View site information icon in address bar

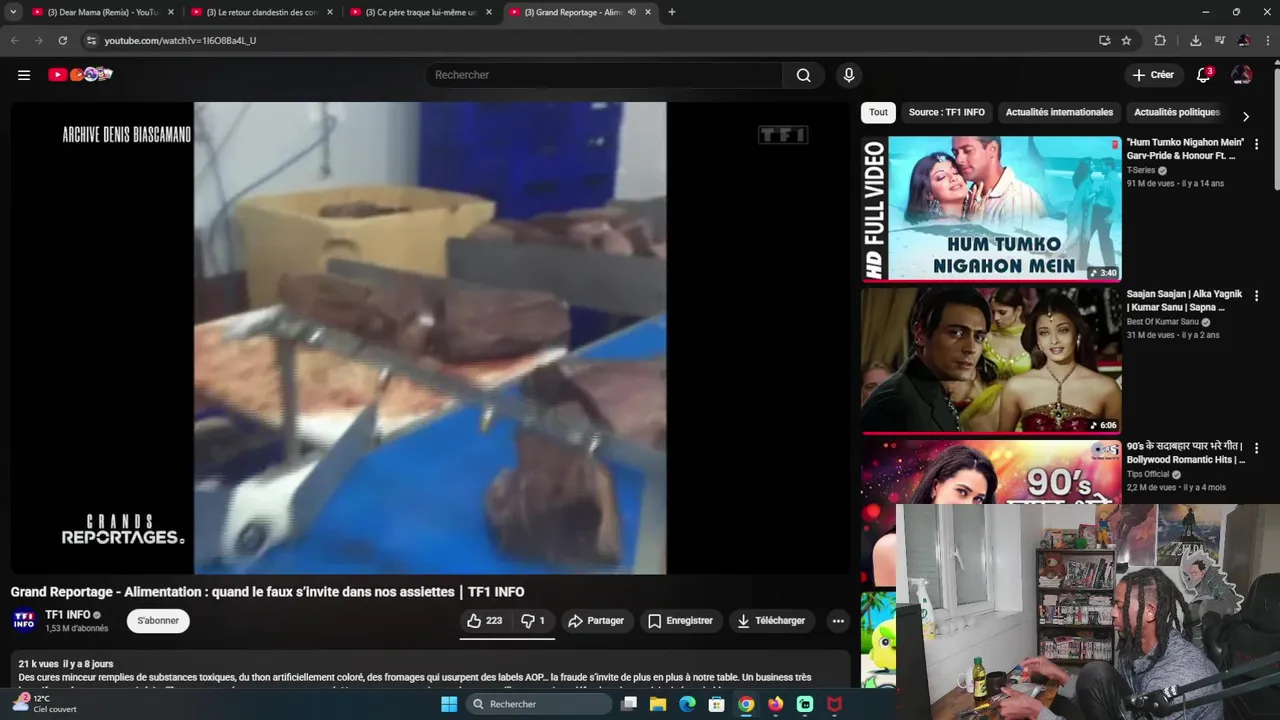pyautogui.click(x=91, y=40)
